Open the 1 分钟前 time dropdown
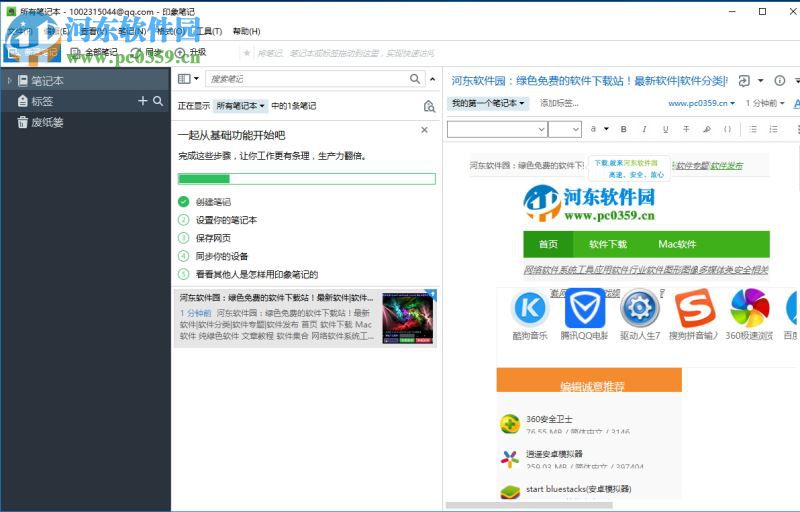Image resolution: width=800 pixels, height=512 pixels. [765, 103]
